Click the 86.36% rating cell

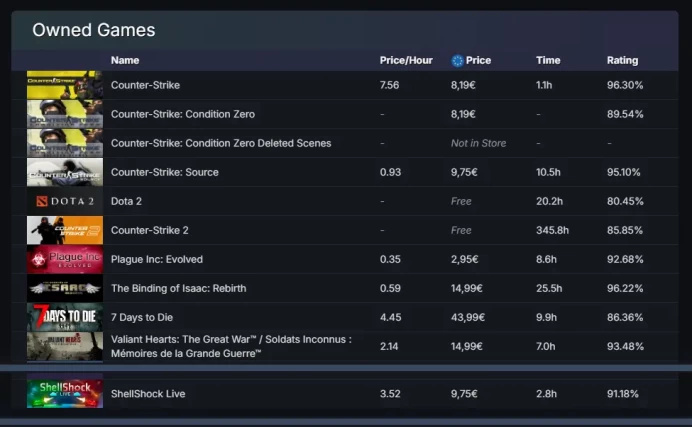pyautogui.click(x=625, y=318)
